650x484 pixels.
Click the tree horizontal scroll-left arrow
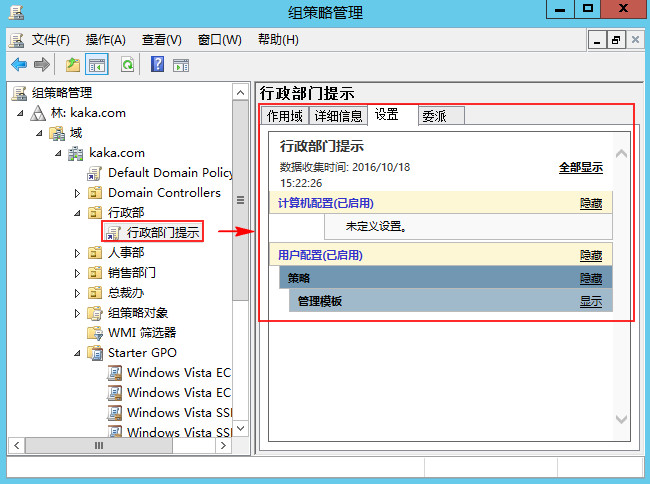(x=17, y=445)
